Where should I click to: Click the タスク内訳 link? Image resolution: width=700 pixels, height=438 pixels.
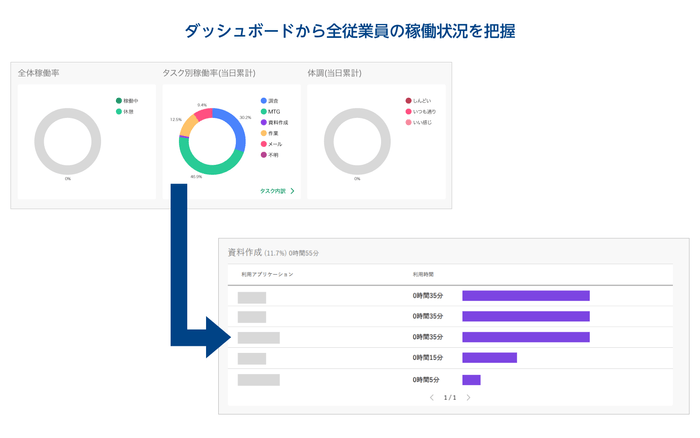coord(272,190)
